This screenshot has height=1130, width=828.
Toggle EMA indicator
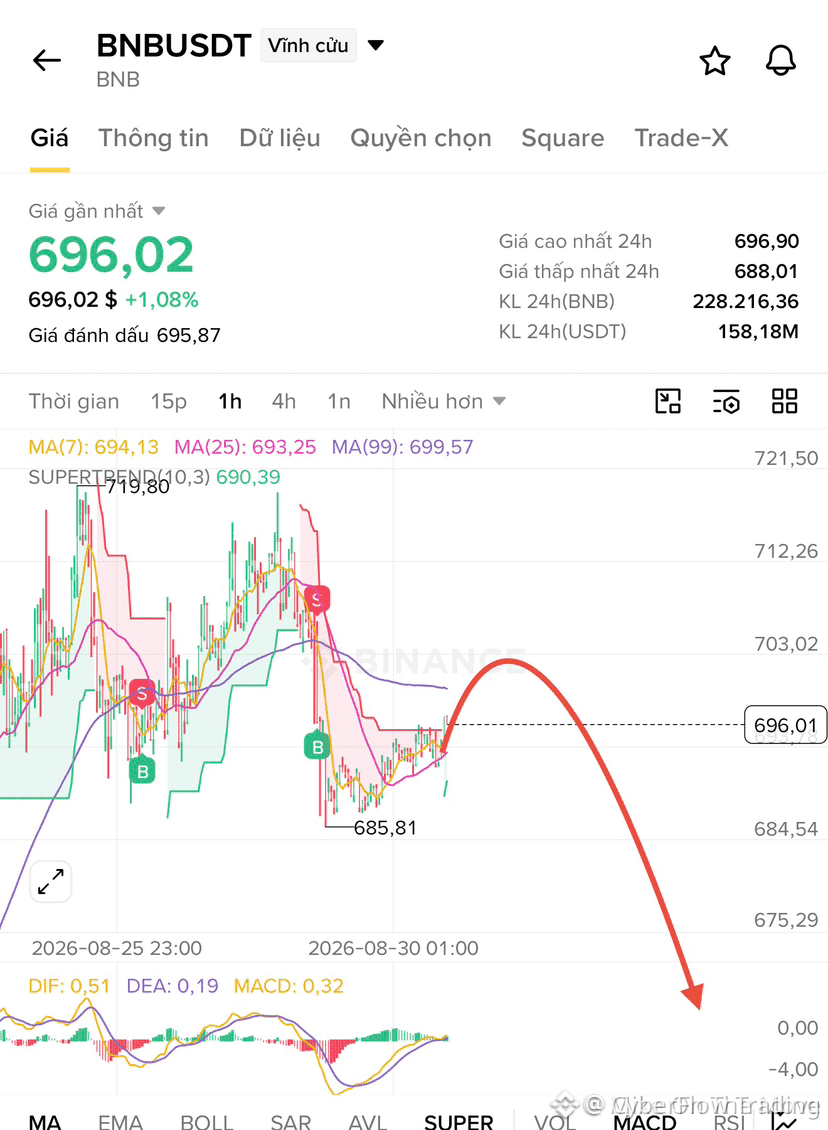coord(120,1121)
